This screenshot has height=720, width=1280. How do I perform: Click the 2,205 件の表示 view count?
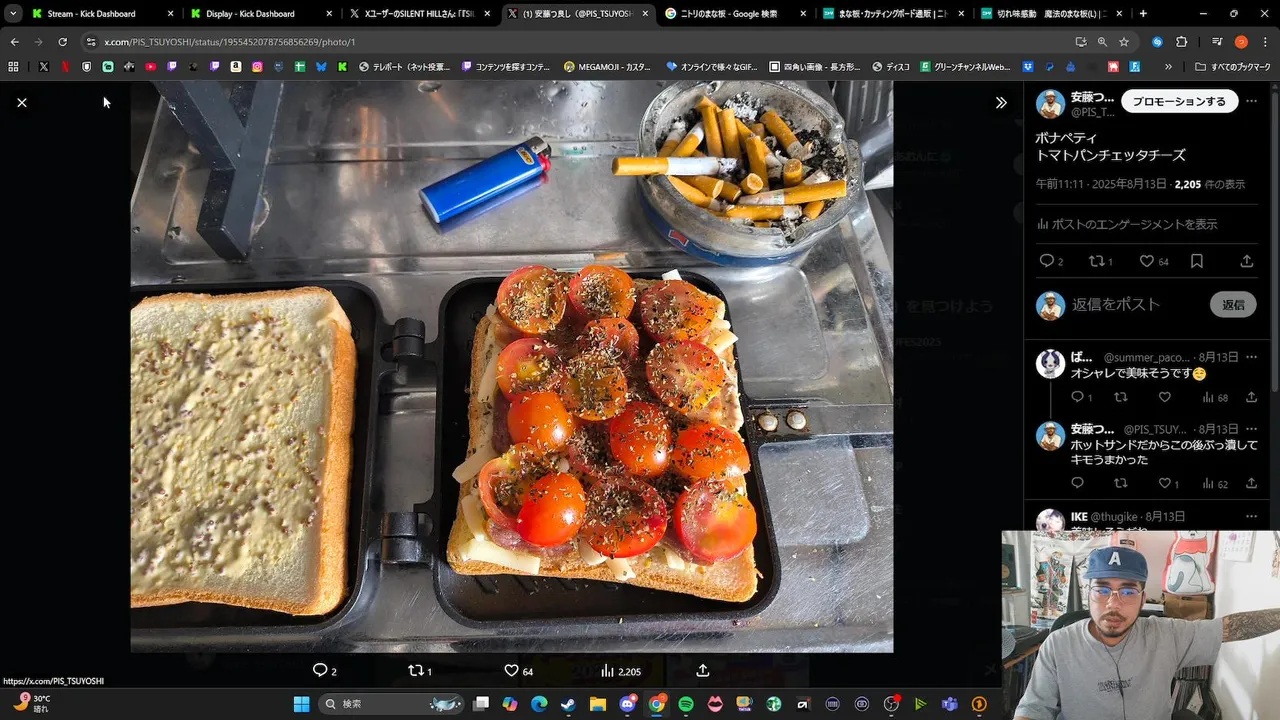[x=1209, y=184]
